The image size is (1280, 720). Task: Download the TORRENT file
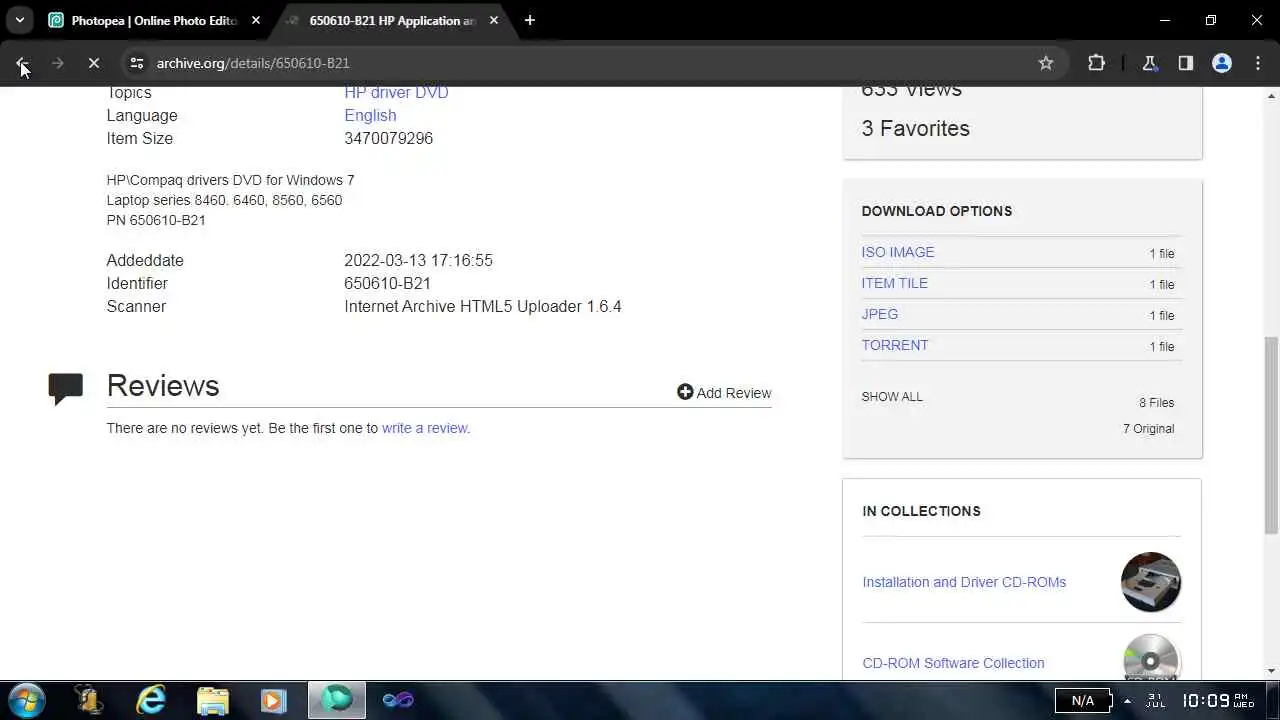point(895,345)
